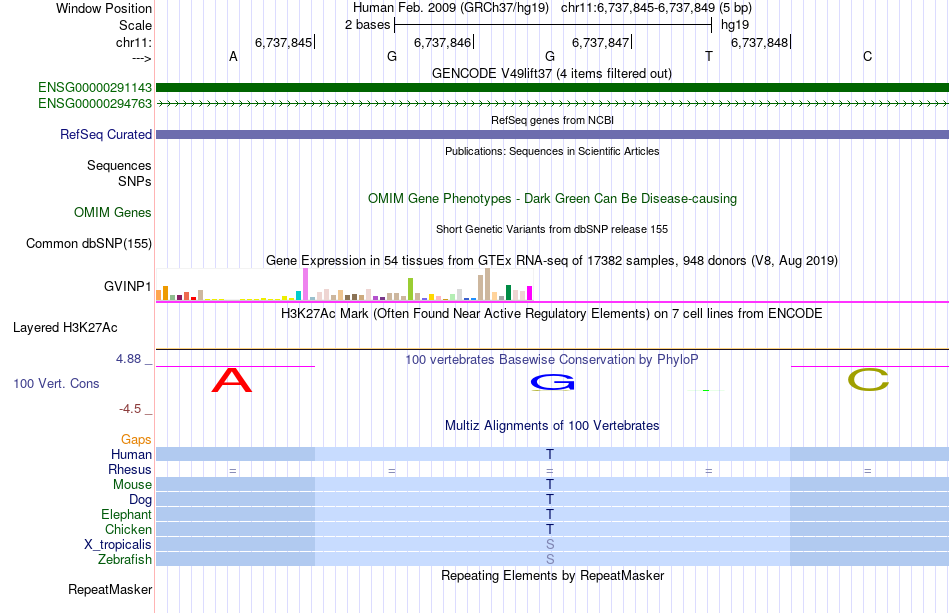Open OMIM Gene Phenotypes track title
The width and height of the screenshot is (950, 613).
click(x=552, y=199)
